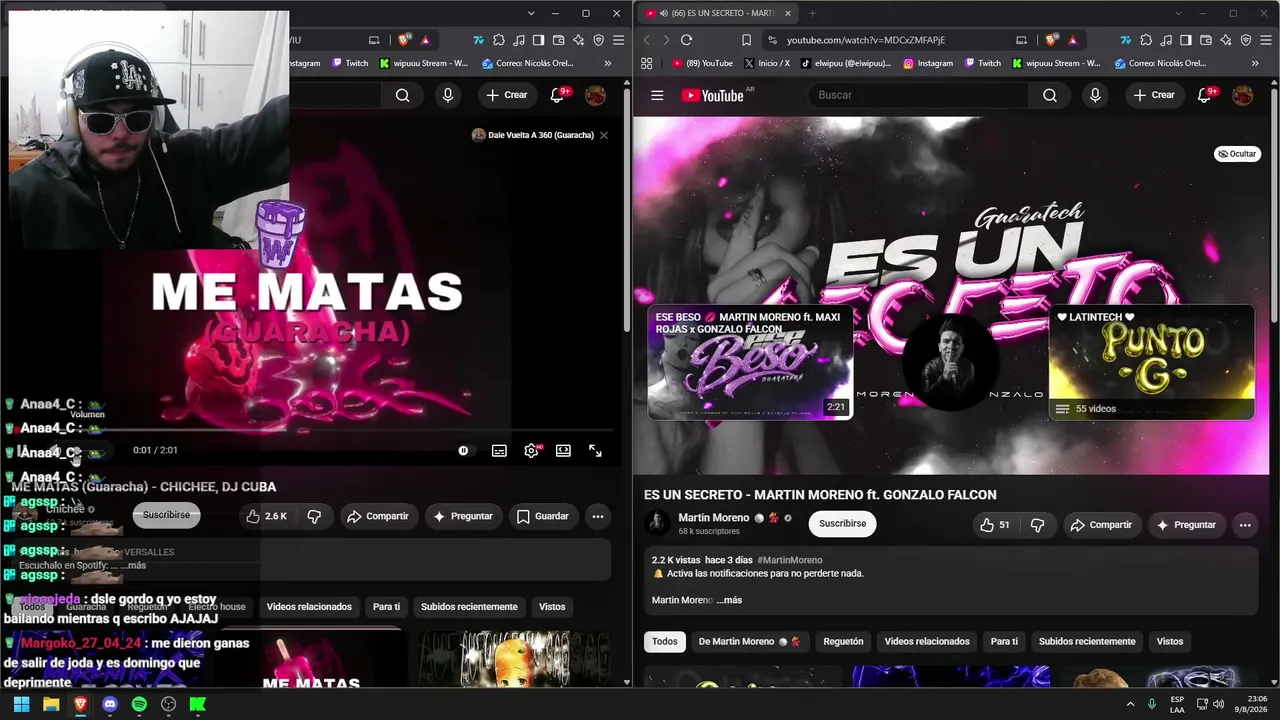
Task: Open Spotify from the taskbar
Action: point(139,704)
